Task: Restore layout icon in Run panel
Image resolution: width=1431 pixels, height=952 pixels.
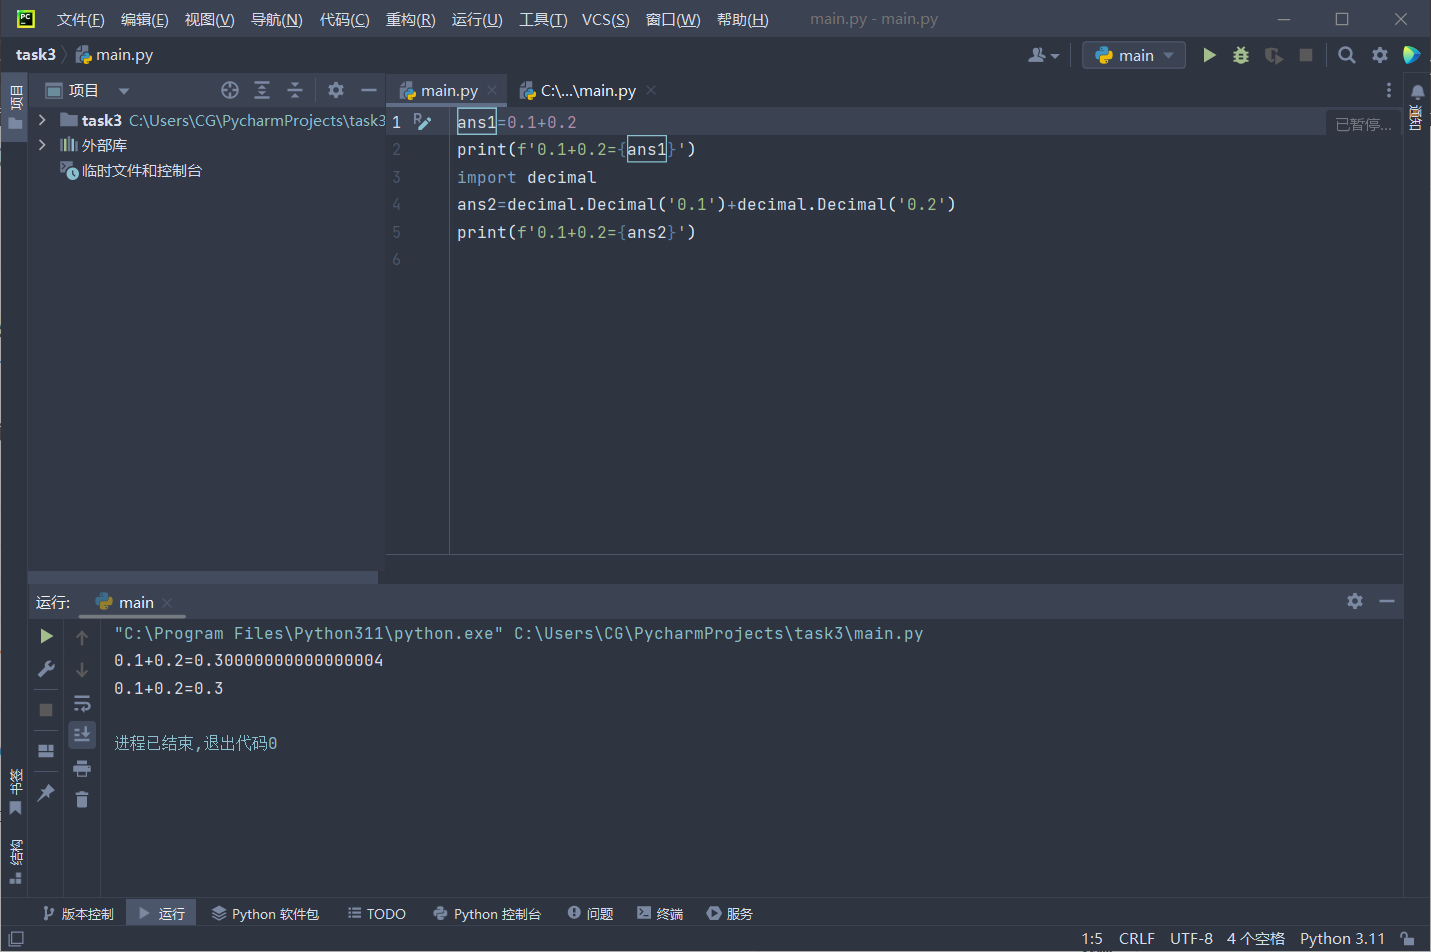Action: coord(46,751)
